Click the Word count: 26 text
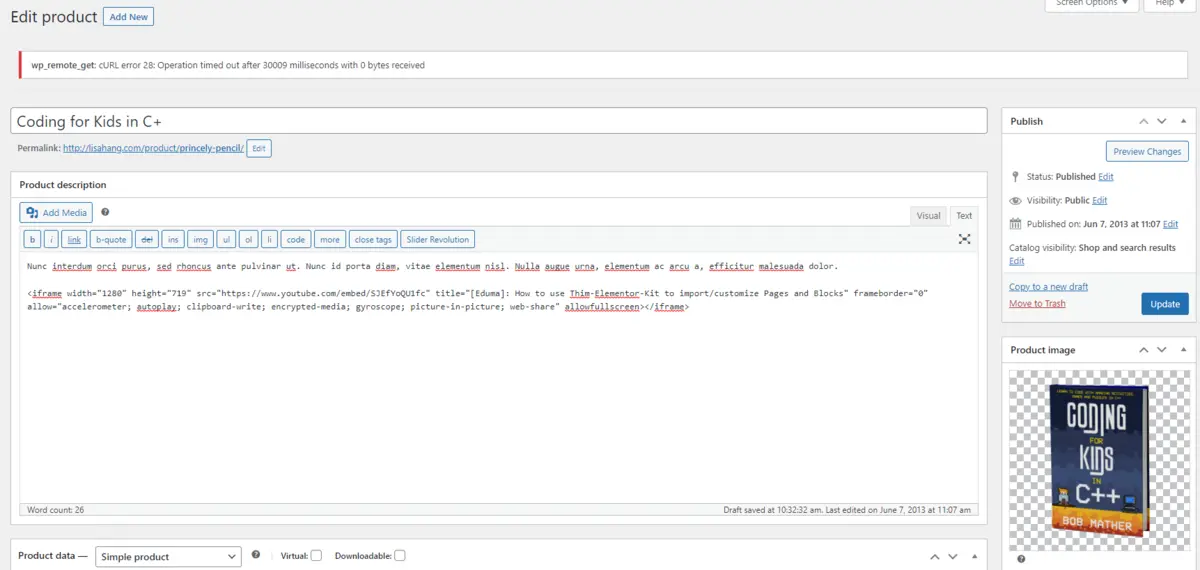This screenshot has height=570, width=1200. (56, 509)
